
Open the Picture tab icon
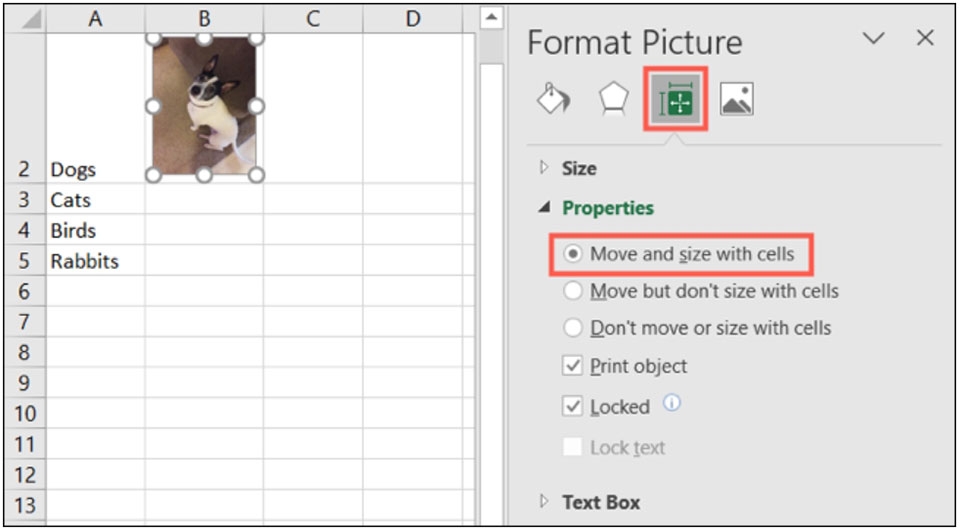[x=736, y=99]
